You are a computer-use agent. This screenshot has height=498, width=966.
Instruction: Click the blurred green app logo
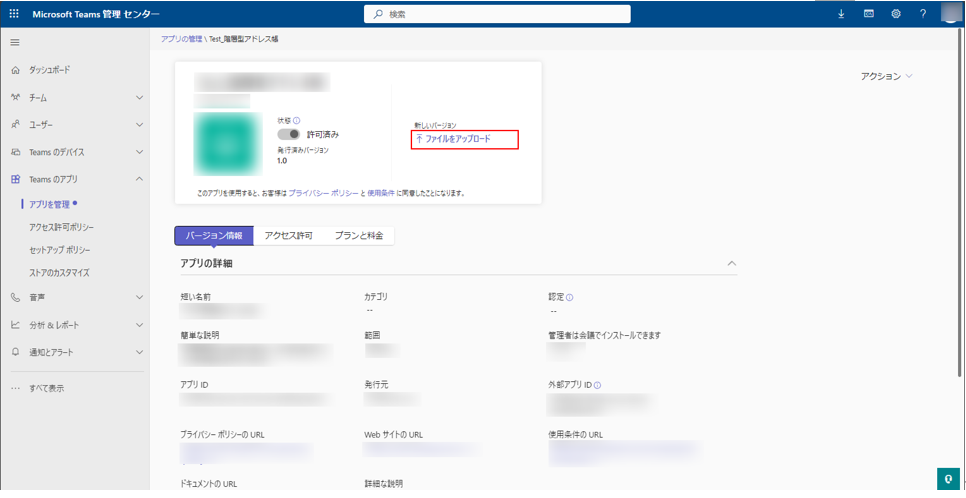tap(228, 144)
